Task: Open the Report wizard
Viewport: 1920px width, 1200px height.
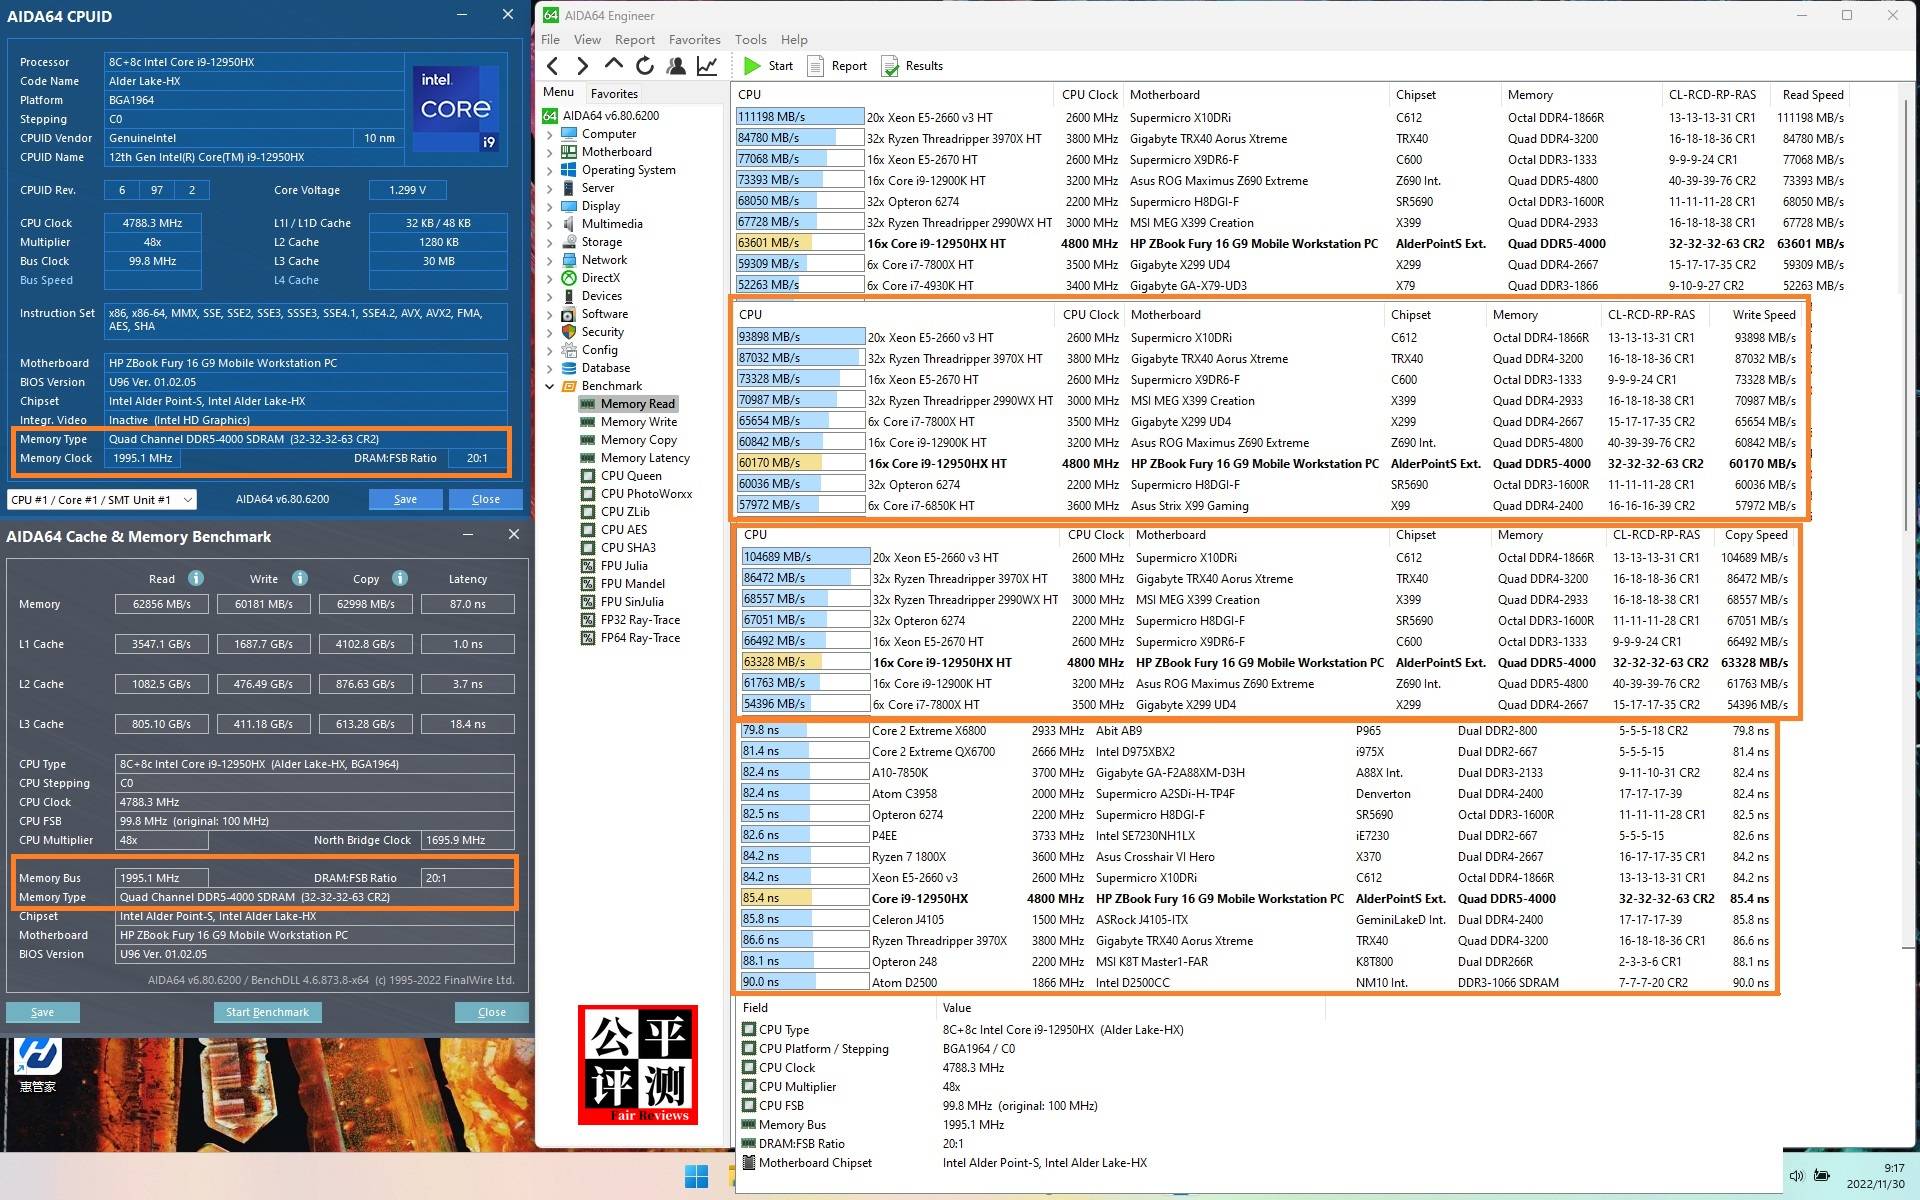Action: pos(837,66)
